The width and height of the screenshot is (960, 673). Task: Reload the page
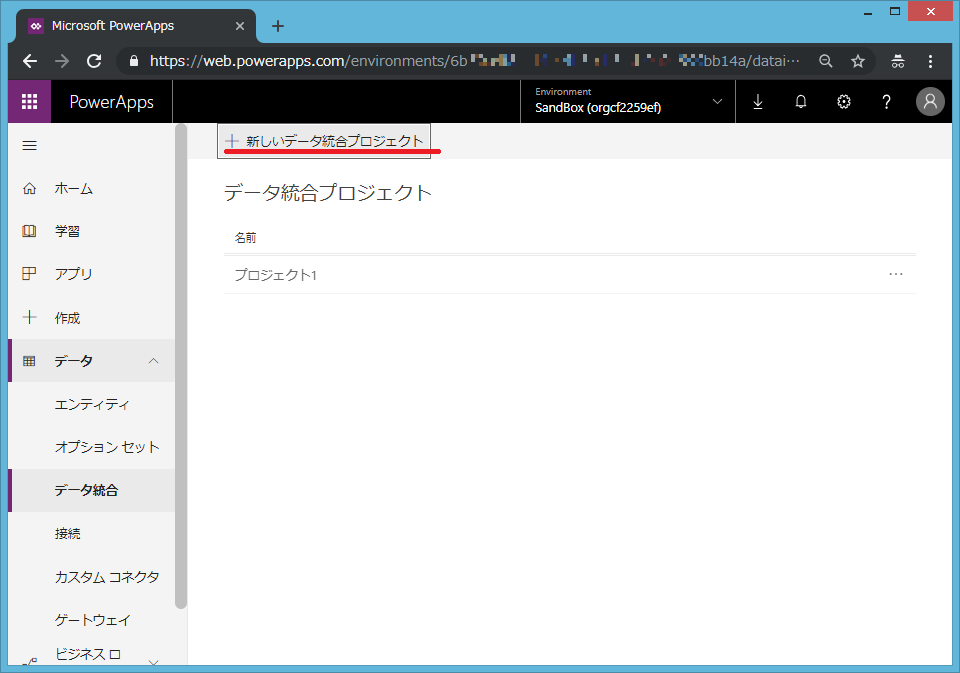(94, 61)
